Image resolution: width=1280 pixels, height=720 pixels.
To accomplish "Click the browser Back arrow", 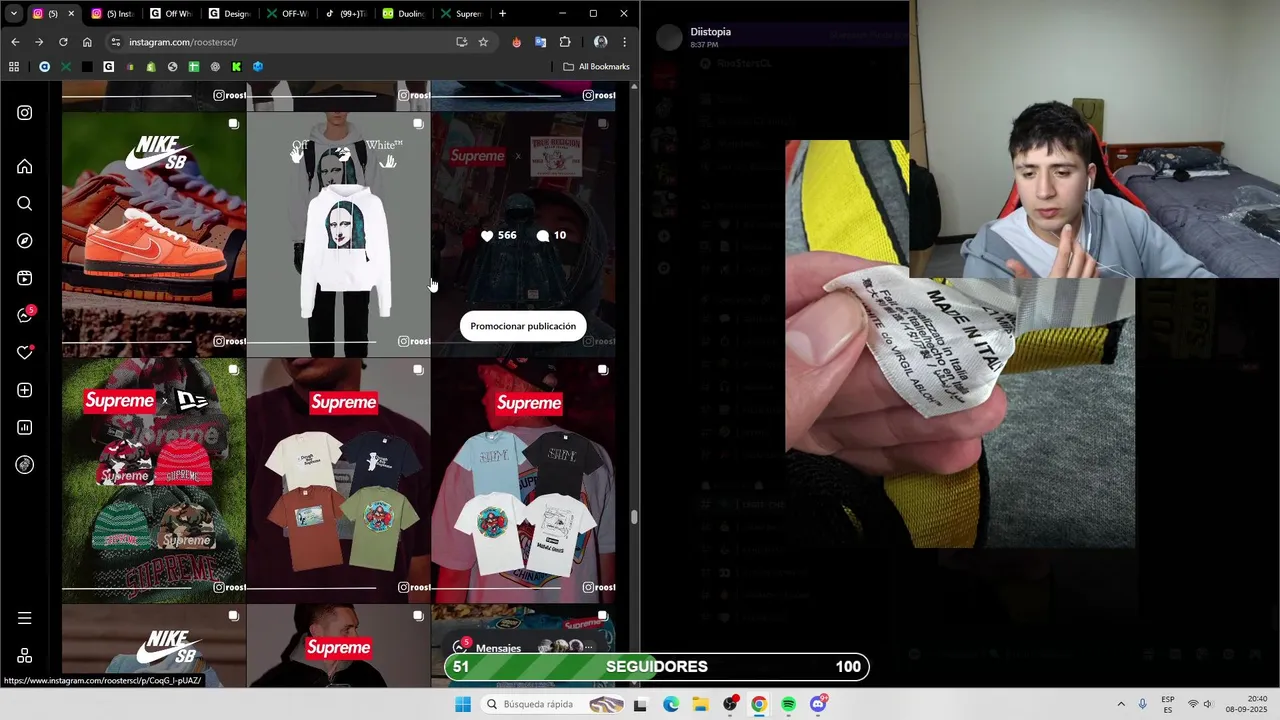I will point(15,42).
